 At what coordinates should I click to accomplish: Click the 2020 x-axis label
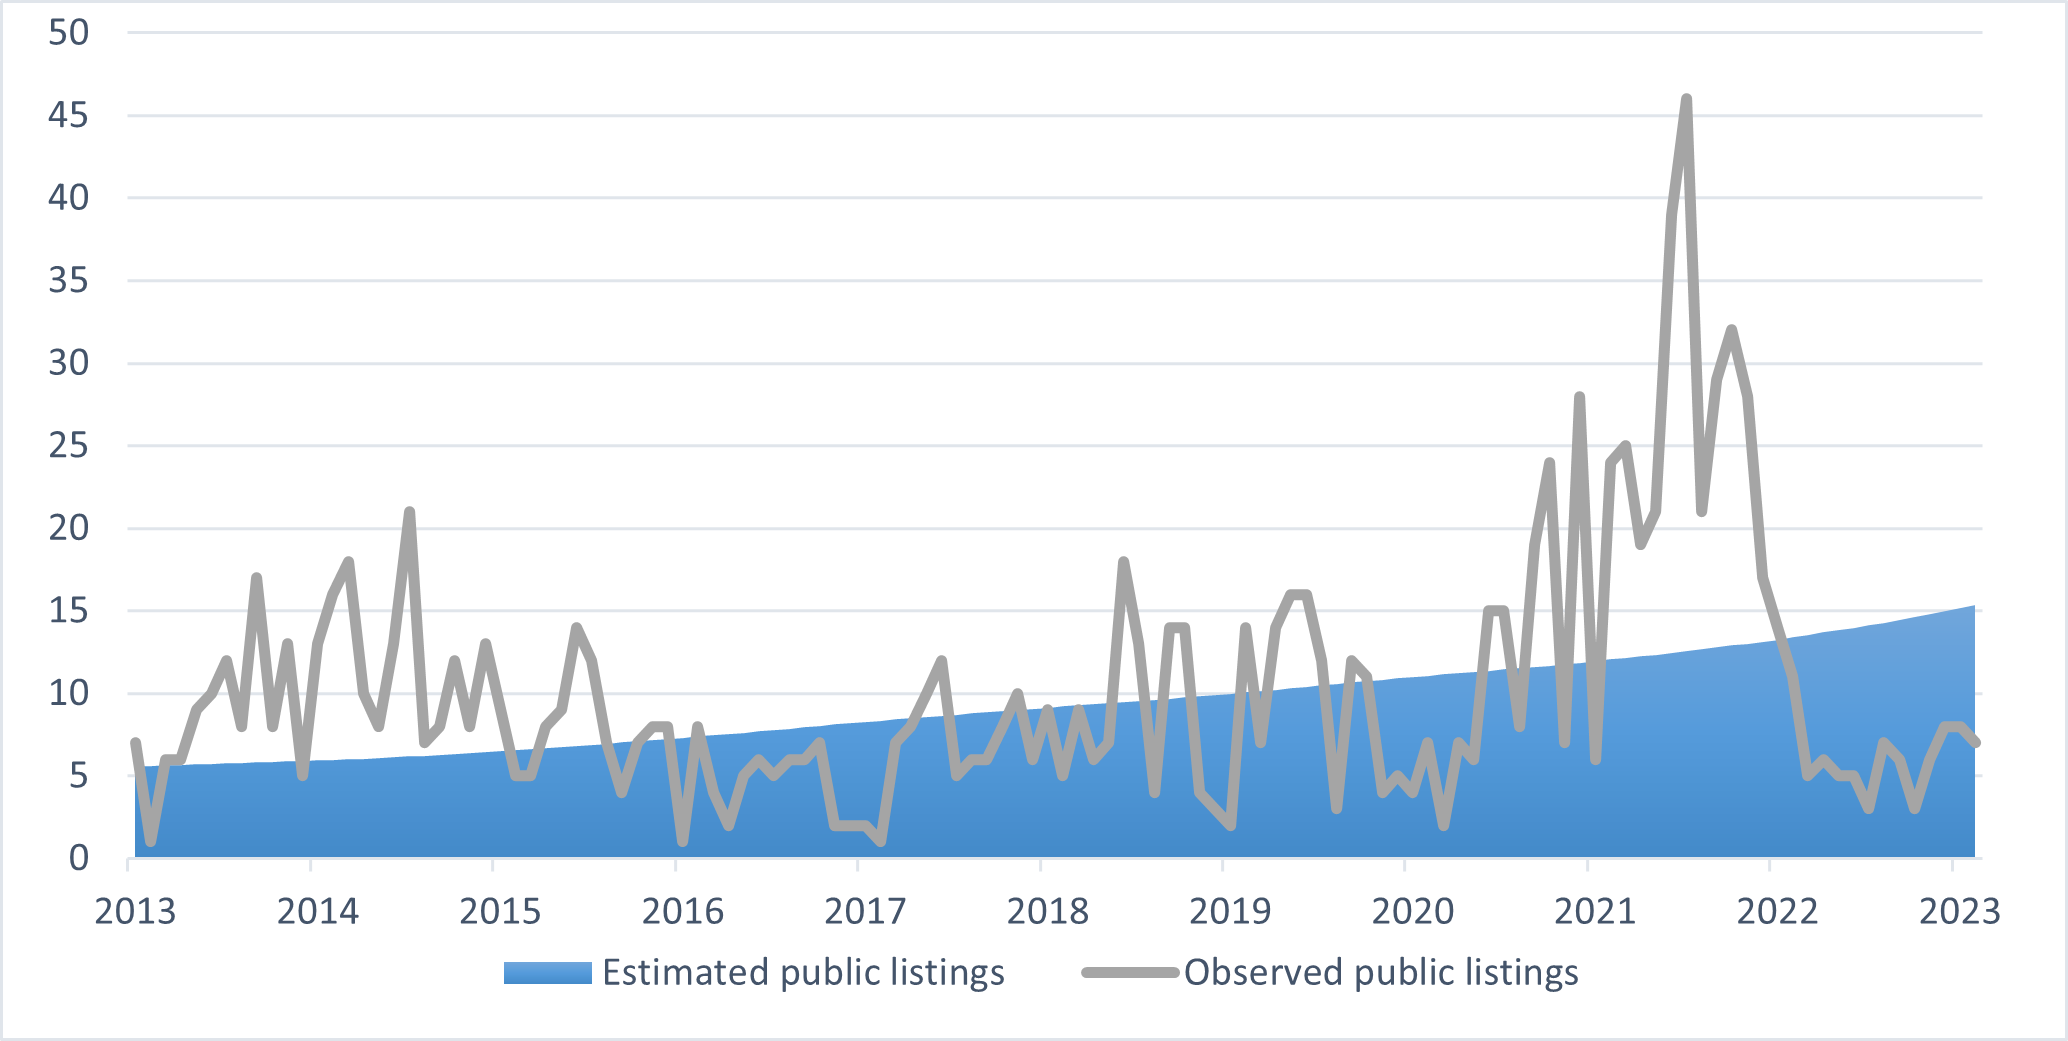click(1412, 912)
